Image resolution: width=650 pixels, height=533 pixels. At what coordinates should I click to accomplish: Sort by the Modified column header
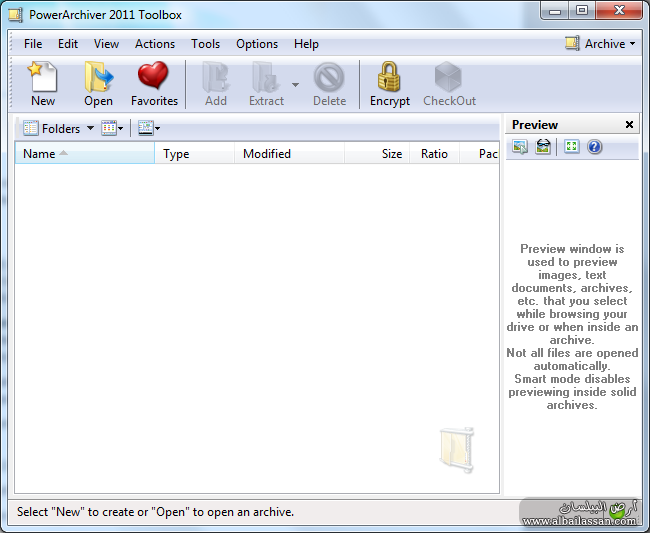(289, 153)
